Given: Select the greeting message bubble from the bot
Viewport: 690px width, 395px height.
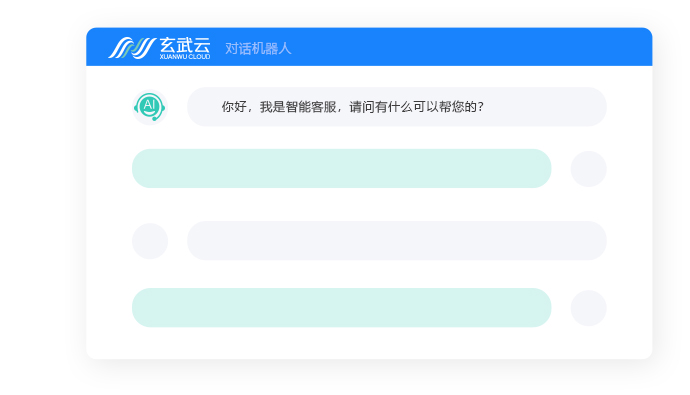Looking at the screenshot, I should click(397, 107).
